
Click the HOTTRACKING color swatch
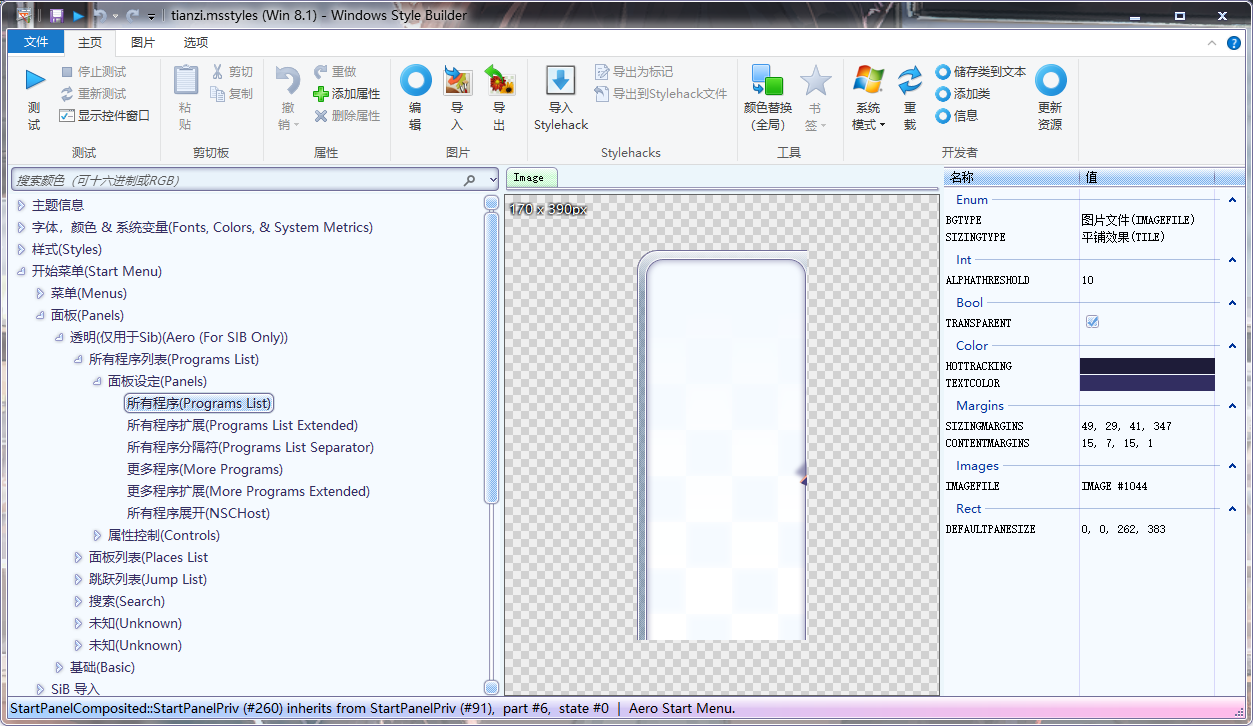click(x=1146, y=366)
